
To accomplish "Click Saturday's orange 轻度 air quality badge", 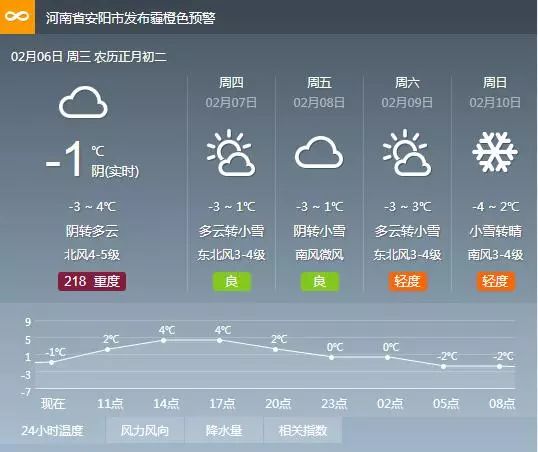I will (x=407, y=281).
